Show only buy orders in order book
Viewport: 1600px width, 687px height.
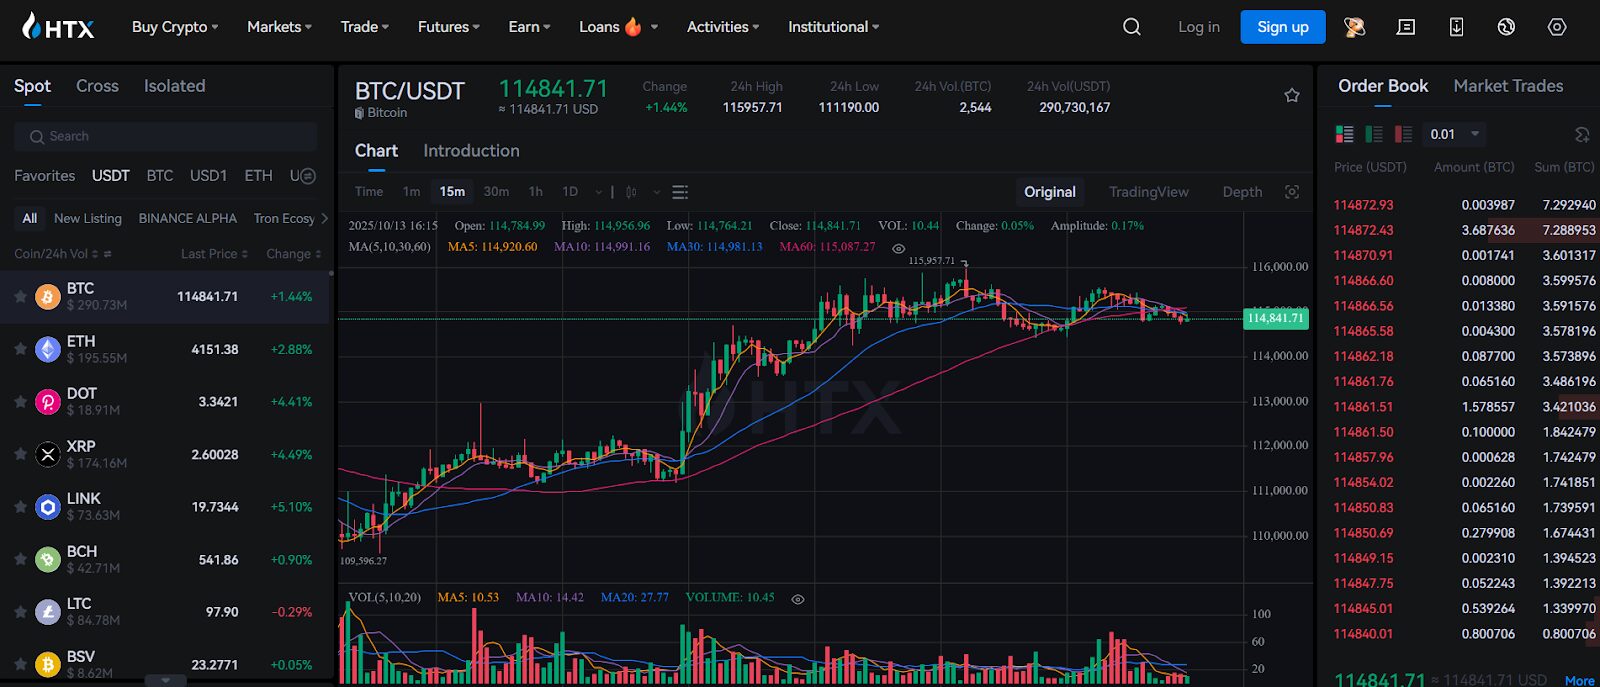[x=1374, y=134]
